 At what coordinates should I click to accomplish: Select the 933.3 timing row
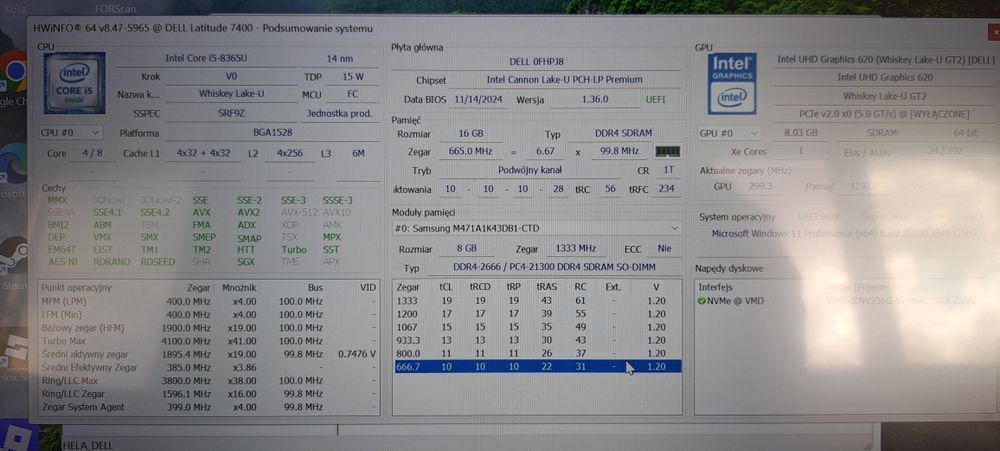(x=538, y=340)
